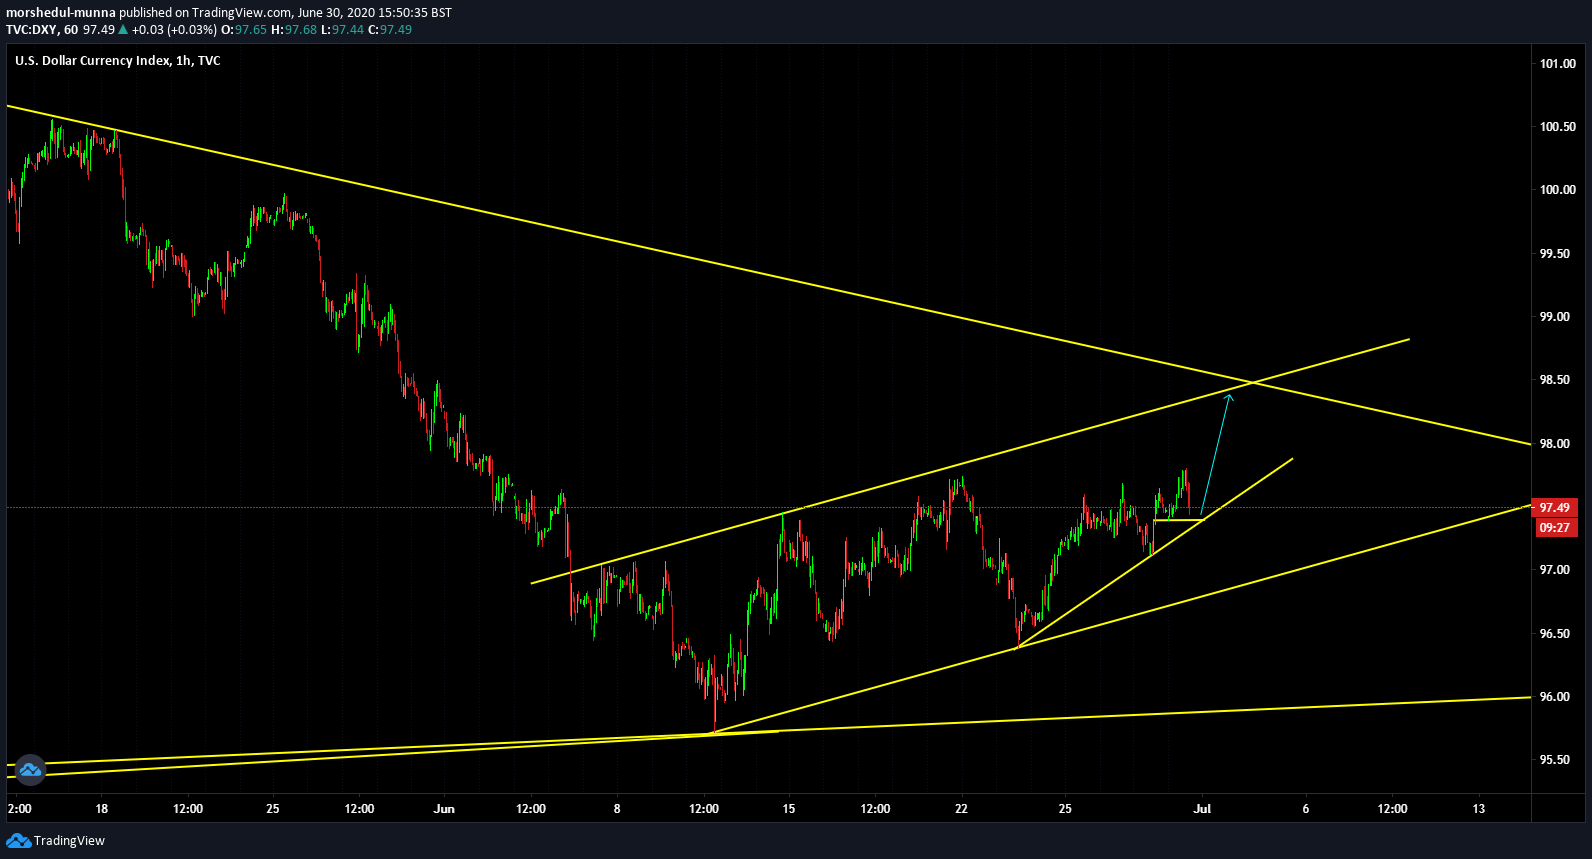
Task: Click the close value C:97.49 in header
Action: pyautogui.click(x=390, y=30)
